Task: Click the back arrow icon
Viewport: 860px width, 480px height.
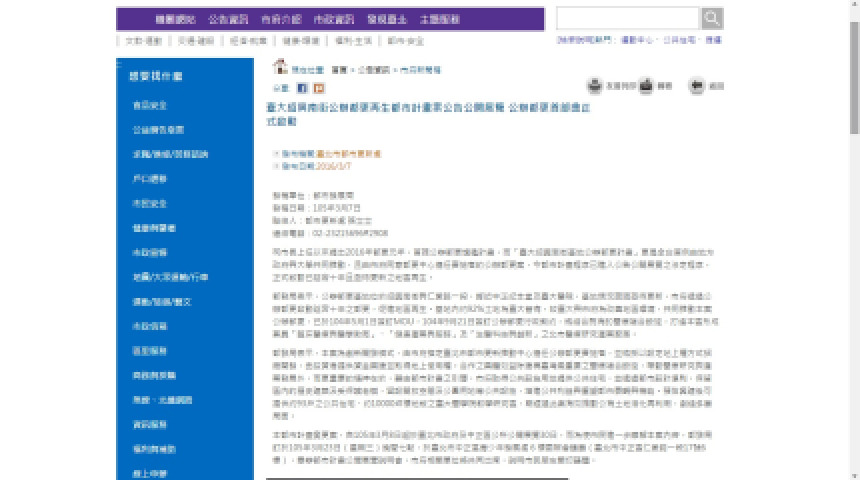Action: pos(697,86)
